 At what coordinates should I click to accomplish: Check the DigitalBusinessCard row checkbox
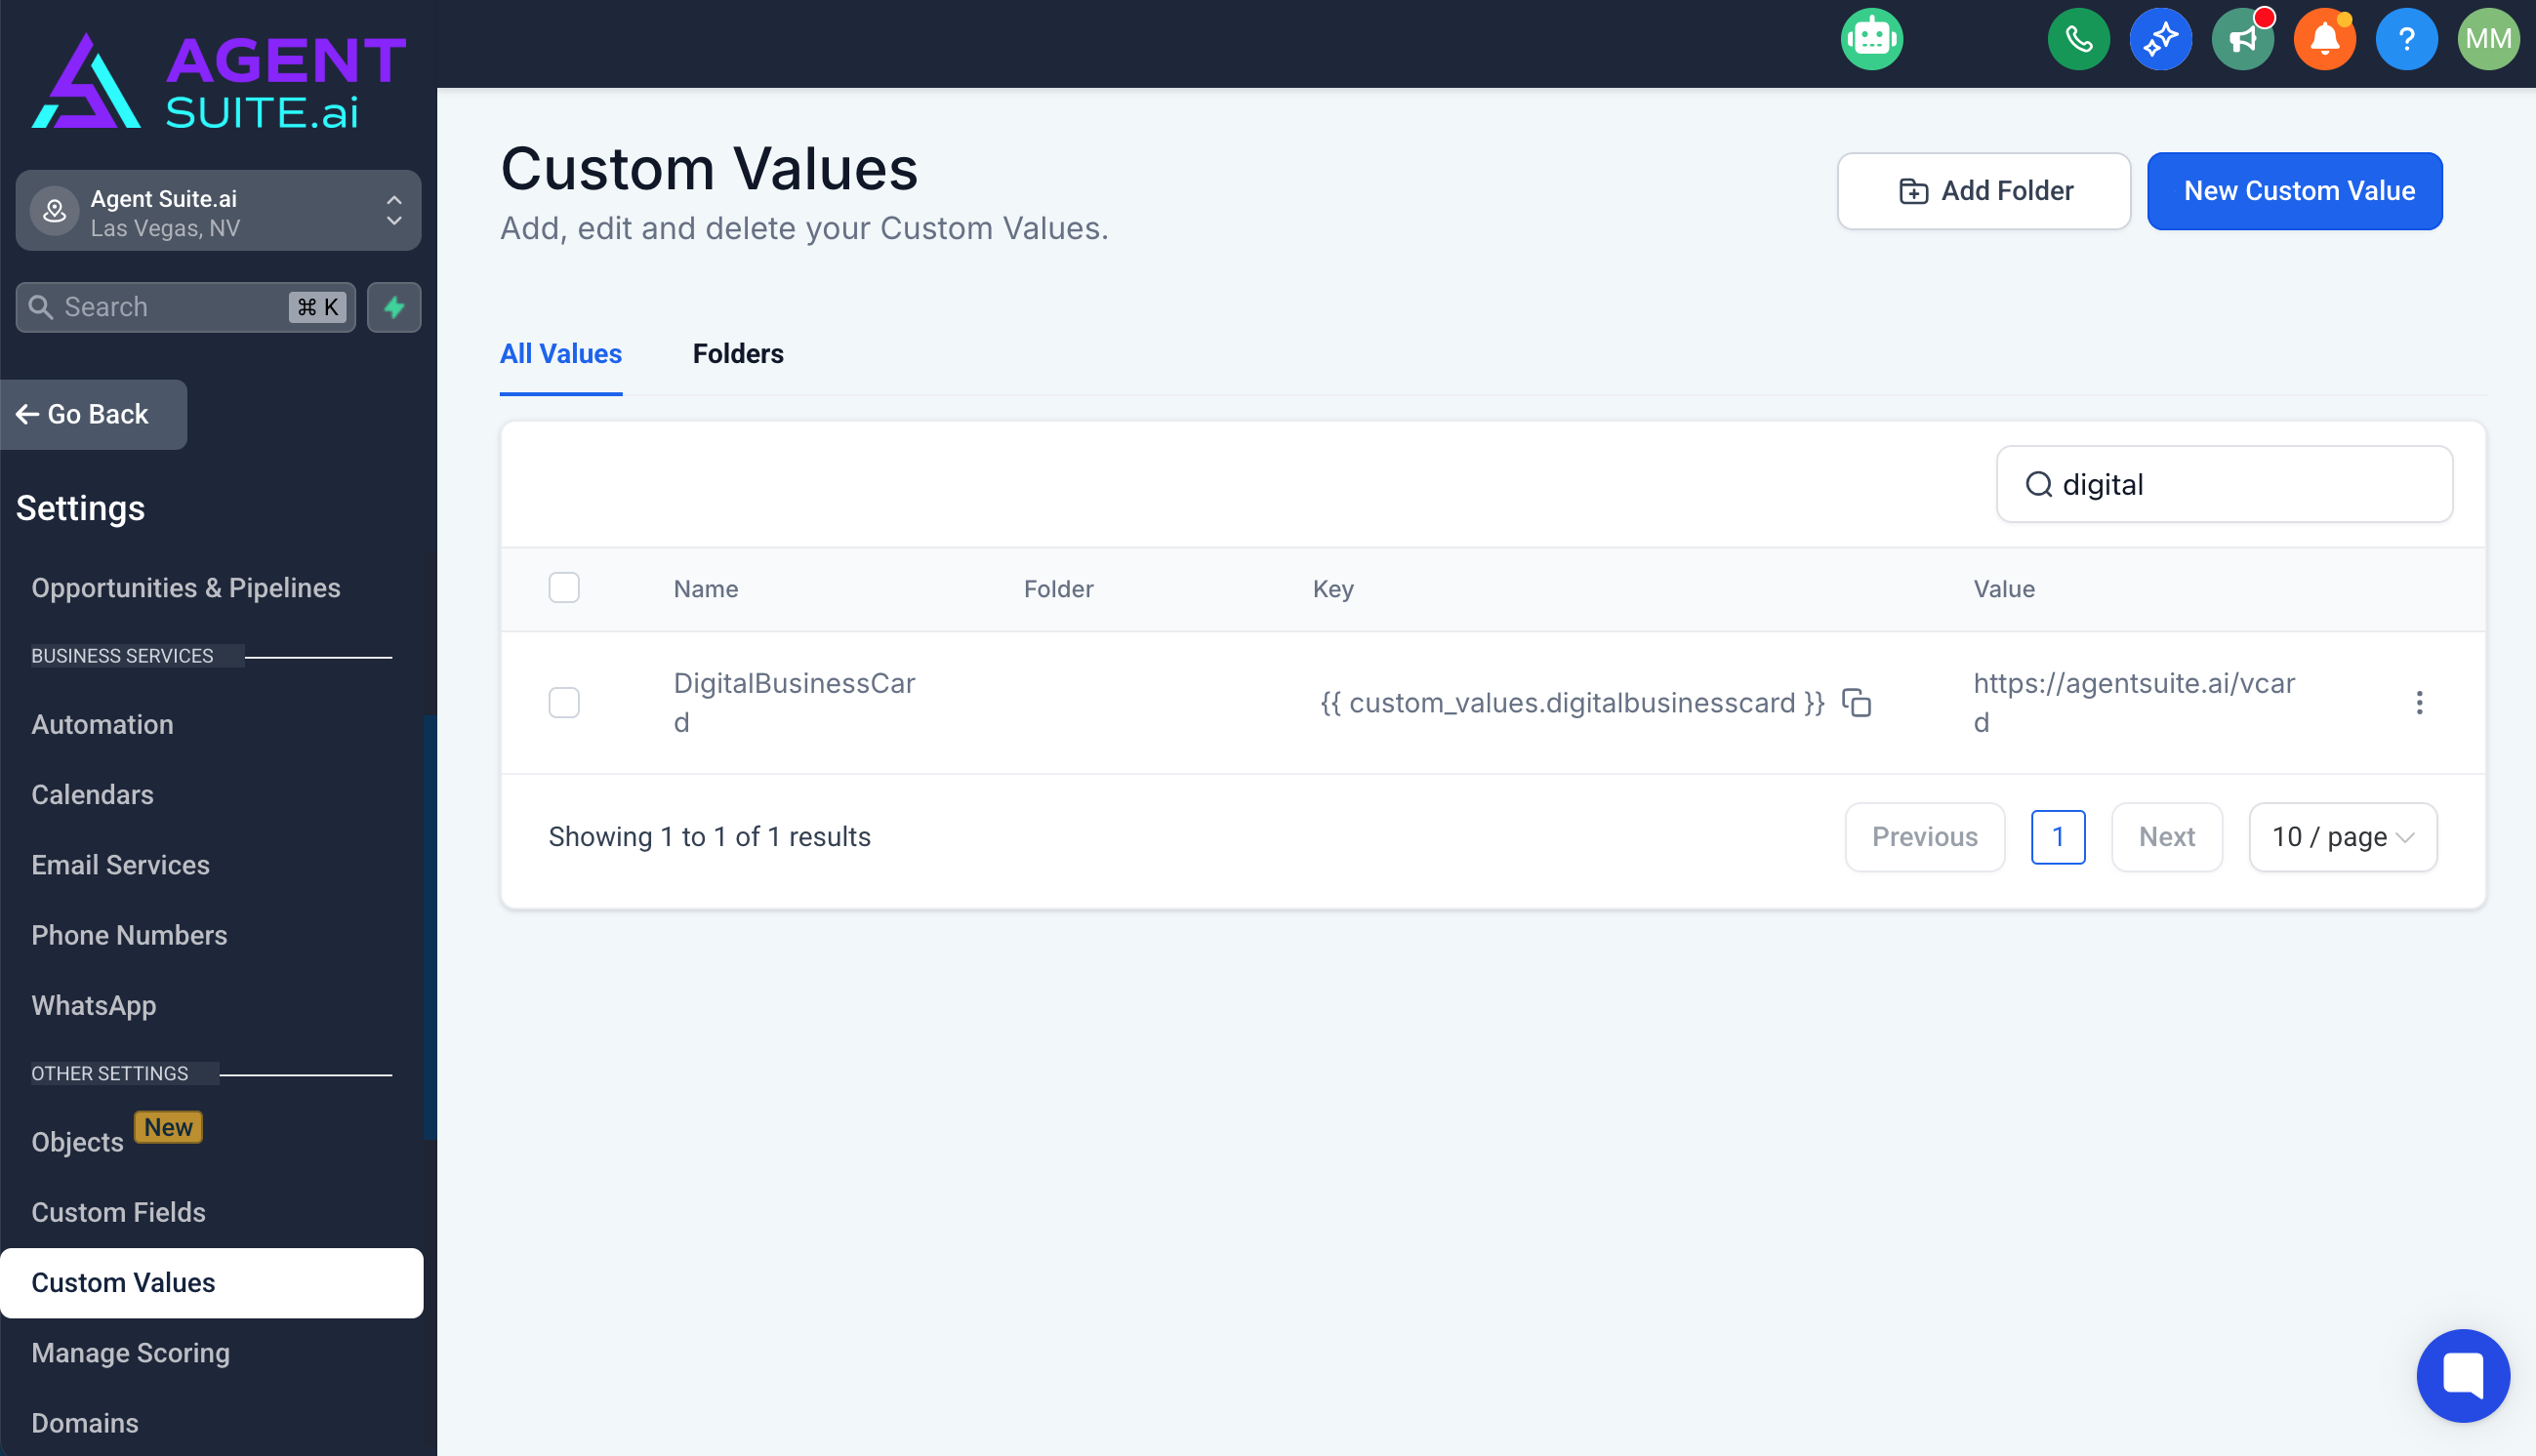tap(564, 703)
